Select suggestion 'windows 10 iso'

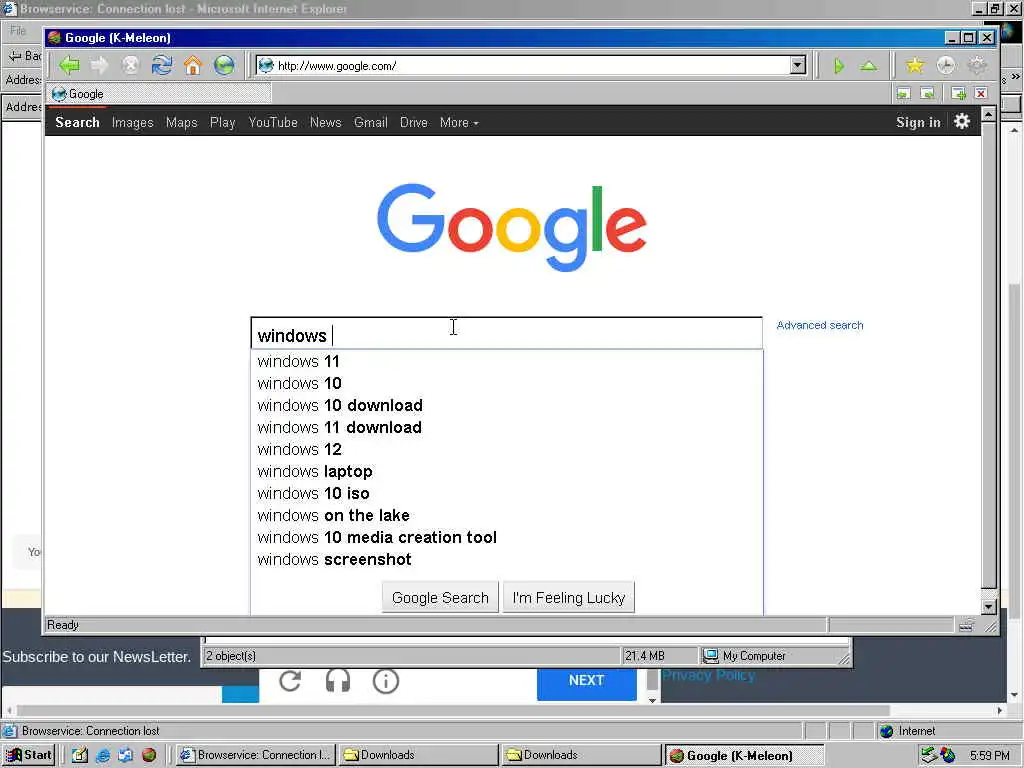507,493
